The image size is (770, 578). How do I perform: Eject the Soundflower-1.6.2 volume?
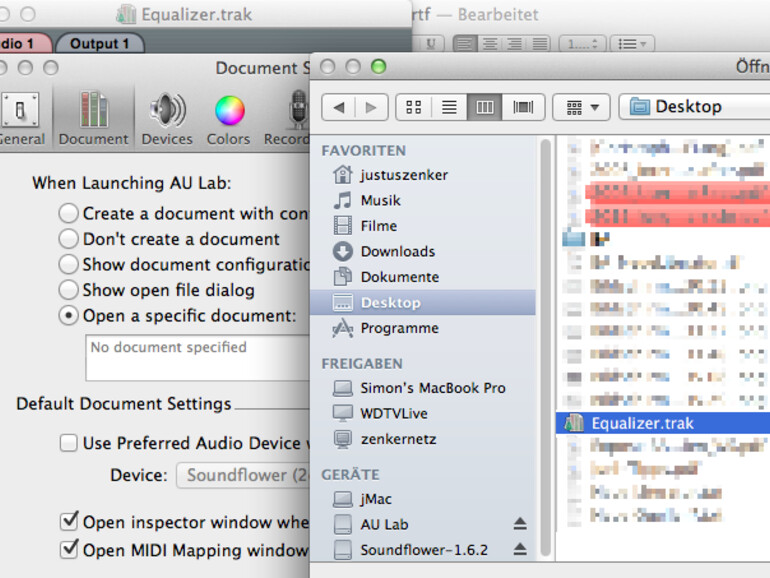(520, 550)
